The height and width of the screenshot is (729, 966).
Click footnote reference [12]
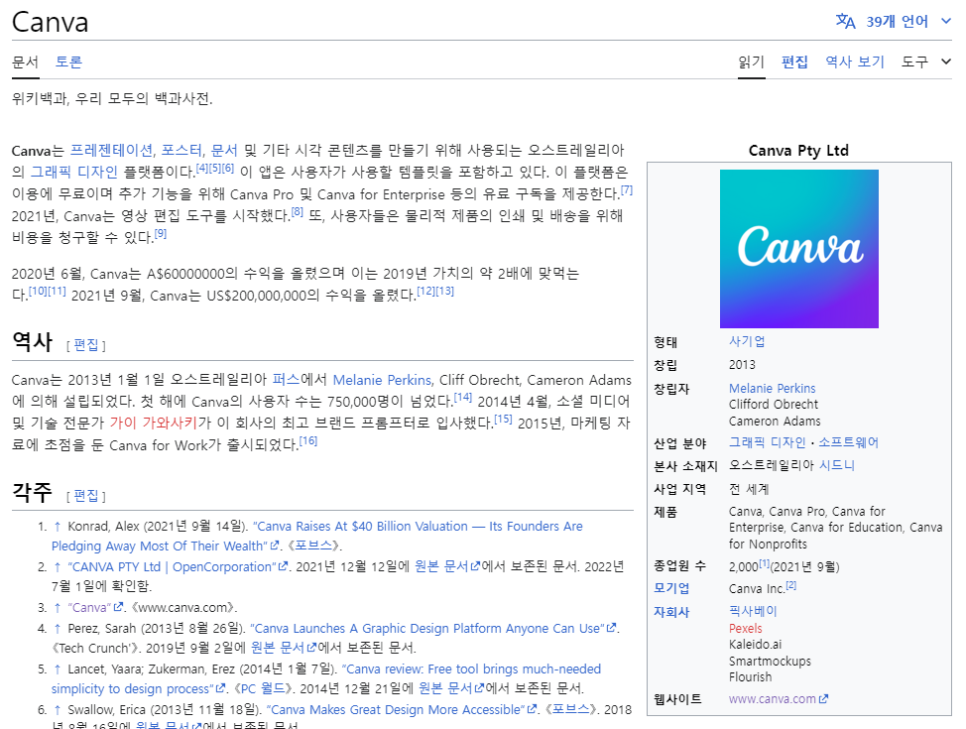[426, 291]
